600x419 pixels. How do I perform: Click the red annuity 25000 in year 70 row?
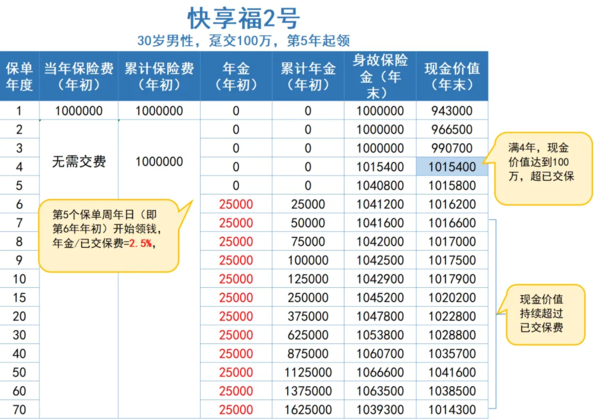click(236, 410)
